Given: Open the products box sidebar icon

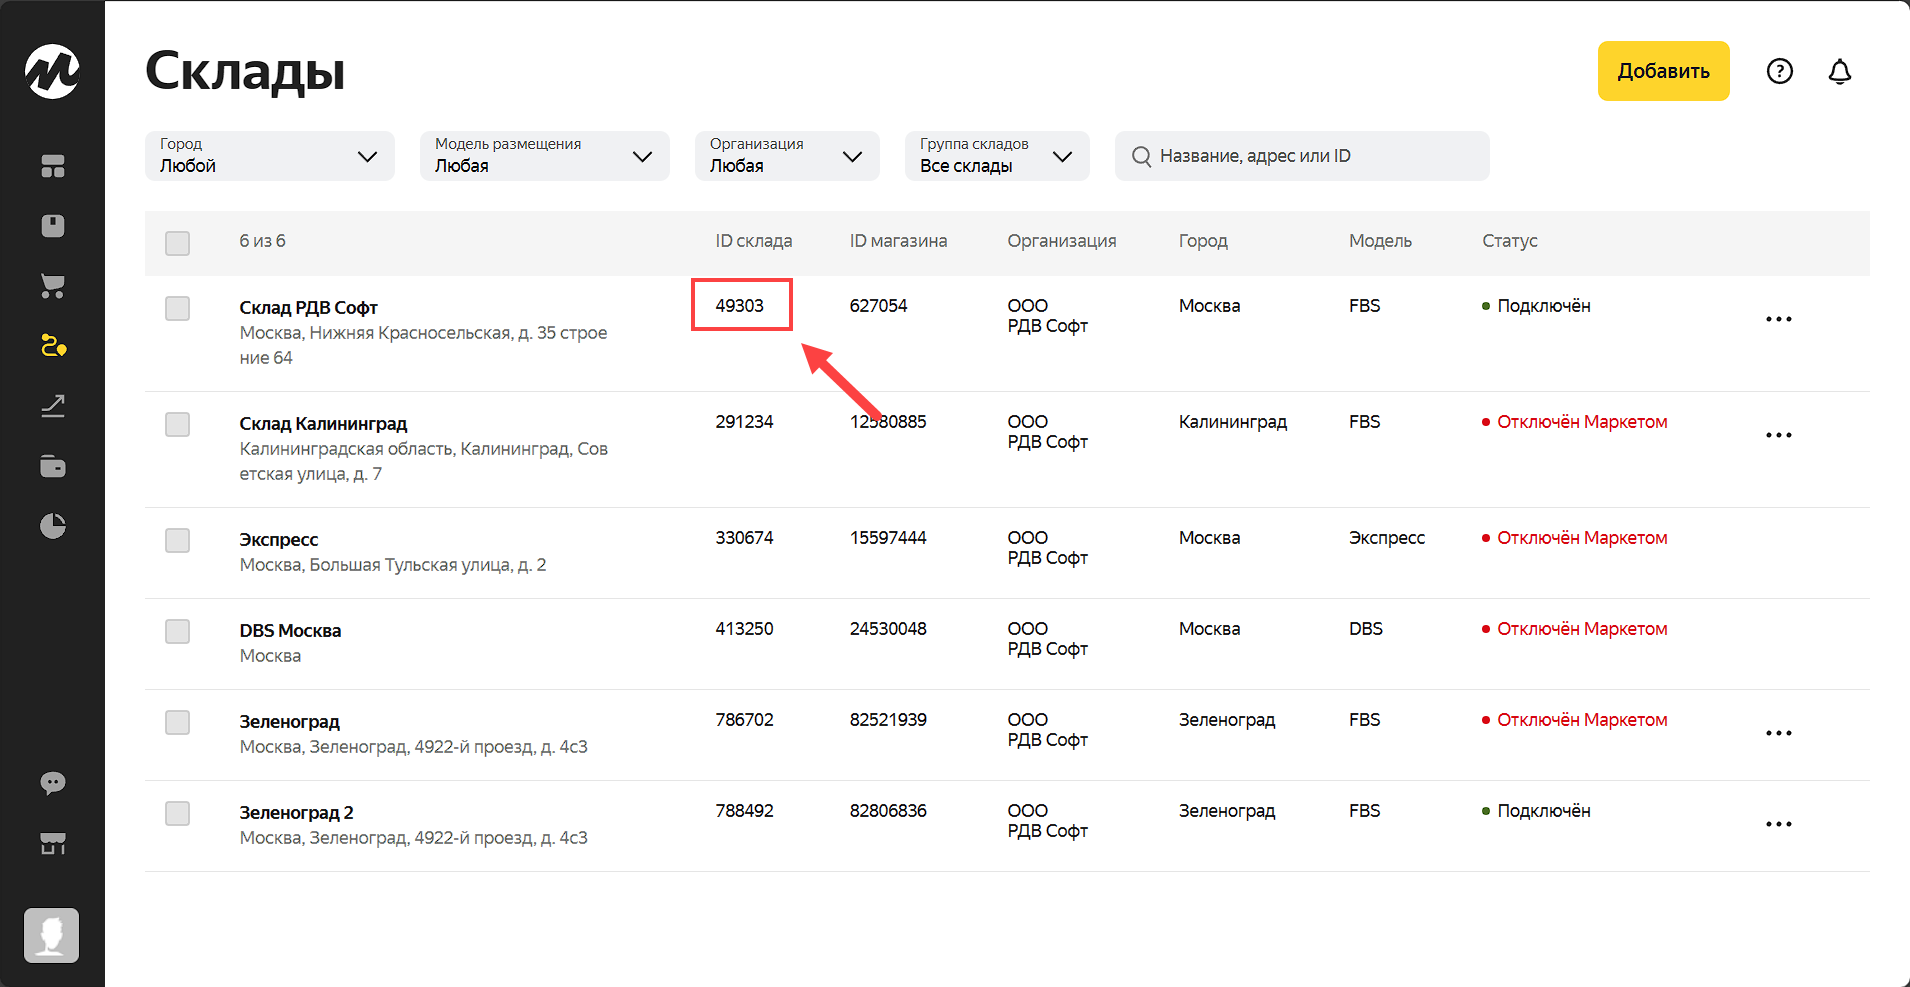Looking at the screenshot, I should pyautogui.click(x=53, y=226).
